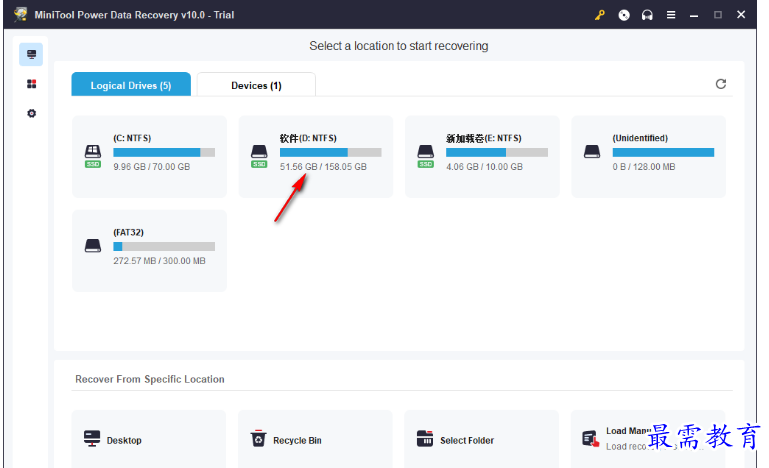
Task: Click the "4.06 GB / 10.00 GB" text
Action: [x=485, y=167]
